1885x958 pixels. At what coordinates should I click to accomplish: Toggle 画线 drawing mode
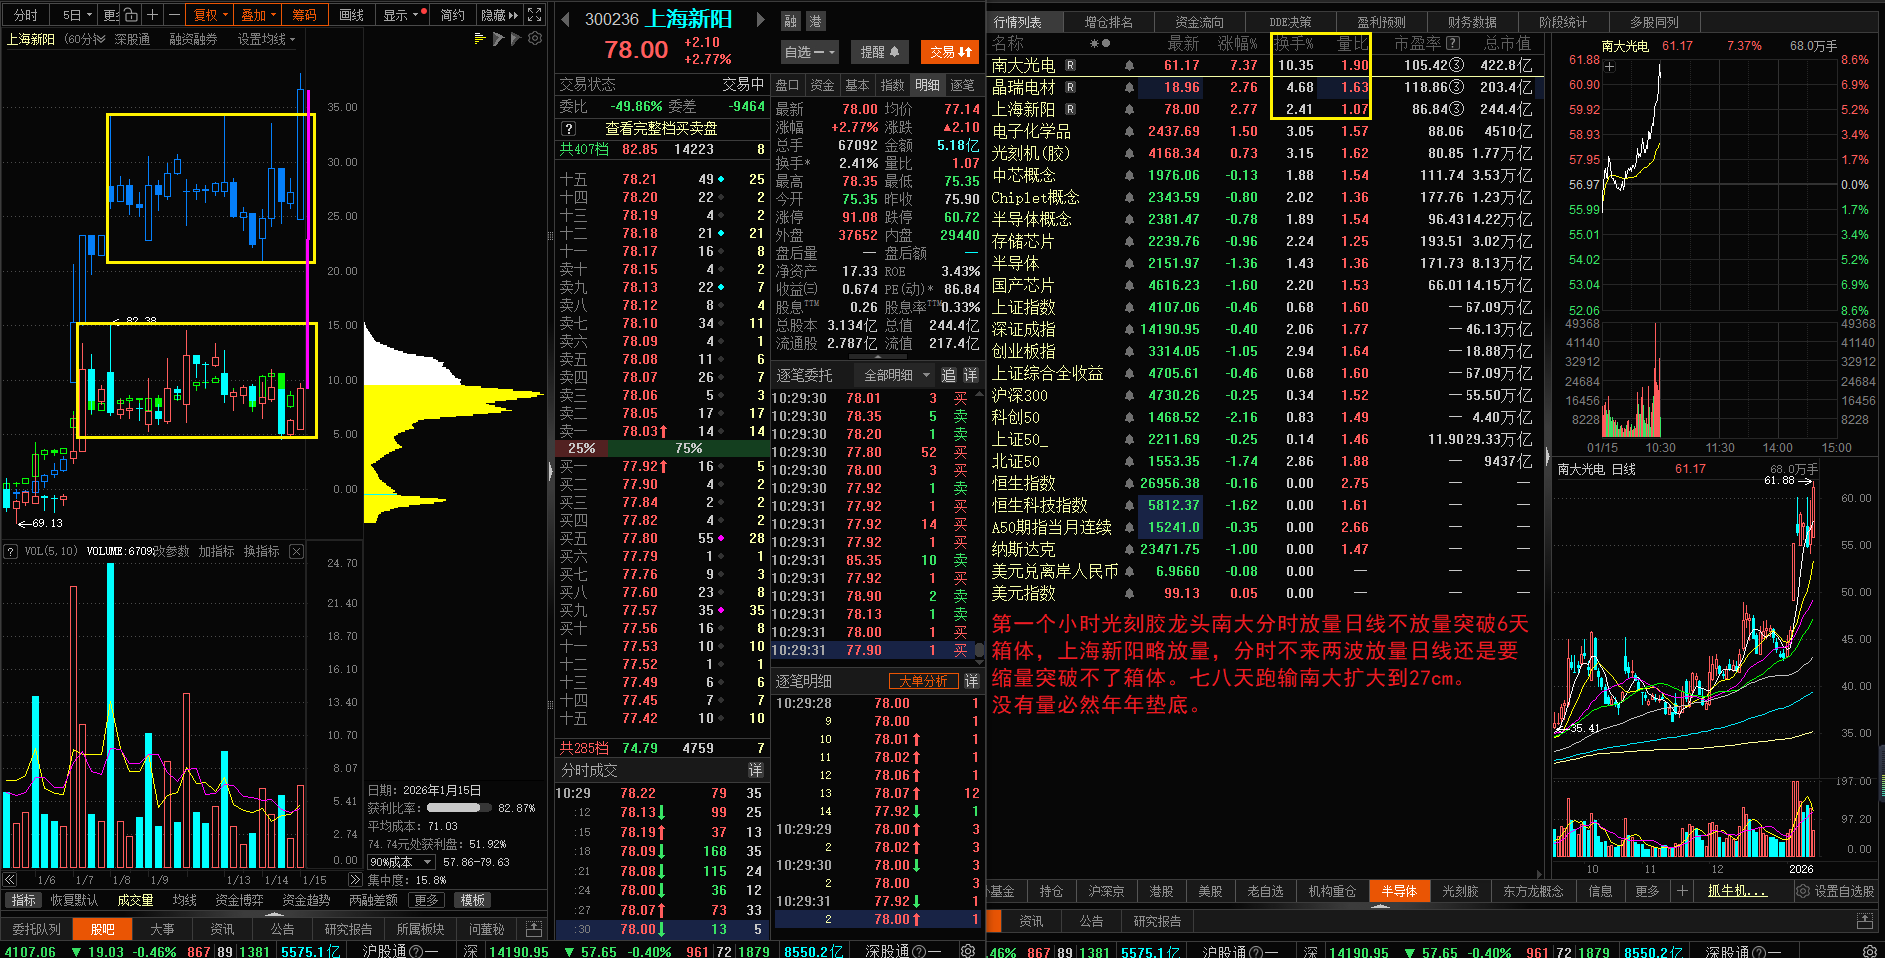pos(351,15)
